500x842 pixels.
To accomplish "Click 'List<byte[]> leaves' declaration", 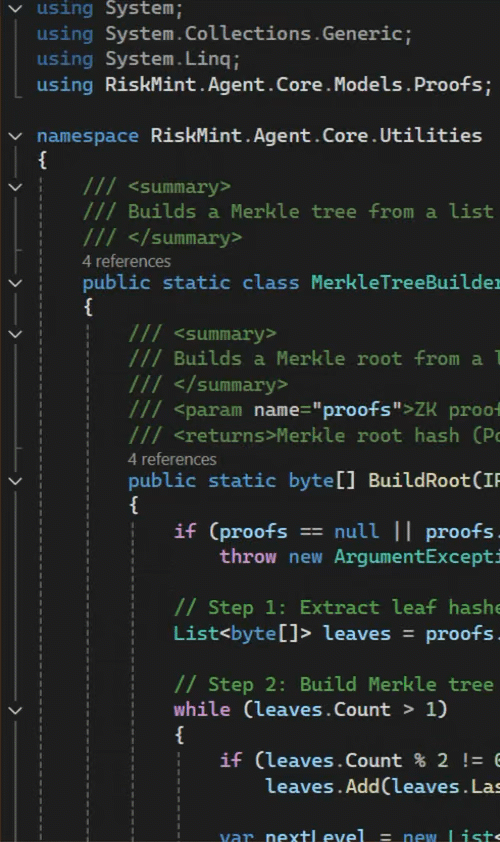I will pos(282,634).
